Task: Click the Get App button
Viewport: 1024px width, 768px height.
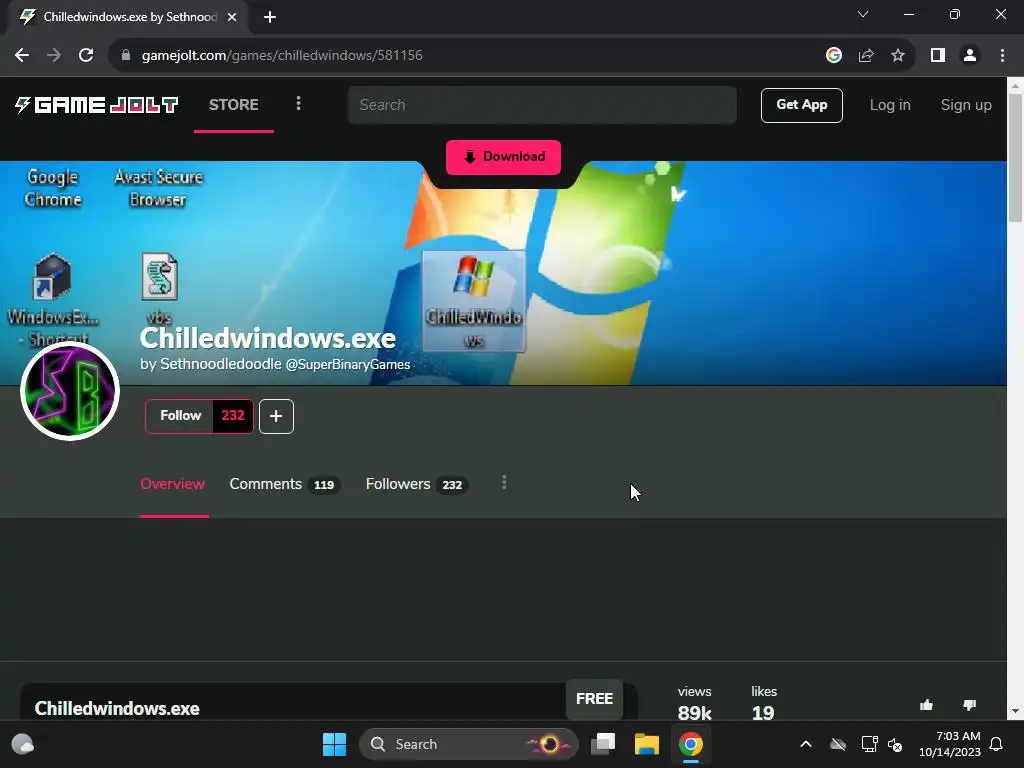Action: [x=801, y=105]
